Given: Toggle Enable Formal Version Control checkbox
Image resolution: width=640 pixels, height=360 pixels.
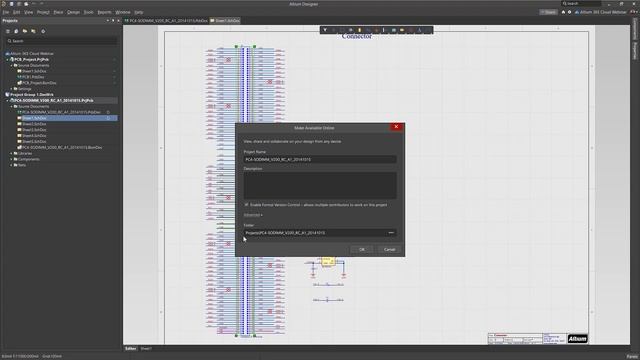Looking at the screenshot, I should (246, 204).
